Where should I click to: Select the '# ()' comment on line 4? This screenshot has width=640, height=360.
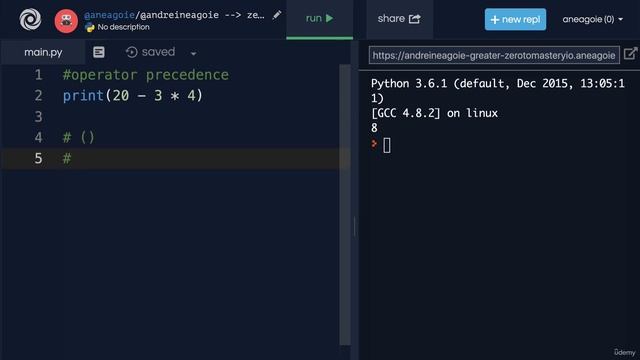click(78, 138)
